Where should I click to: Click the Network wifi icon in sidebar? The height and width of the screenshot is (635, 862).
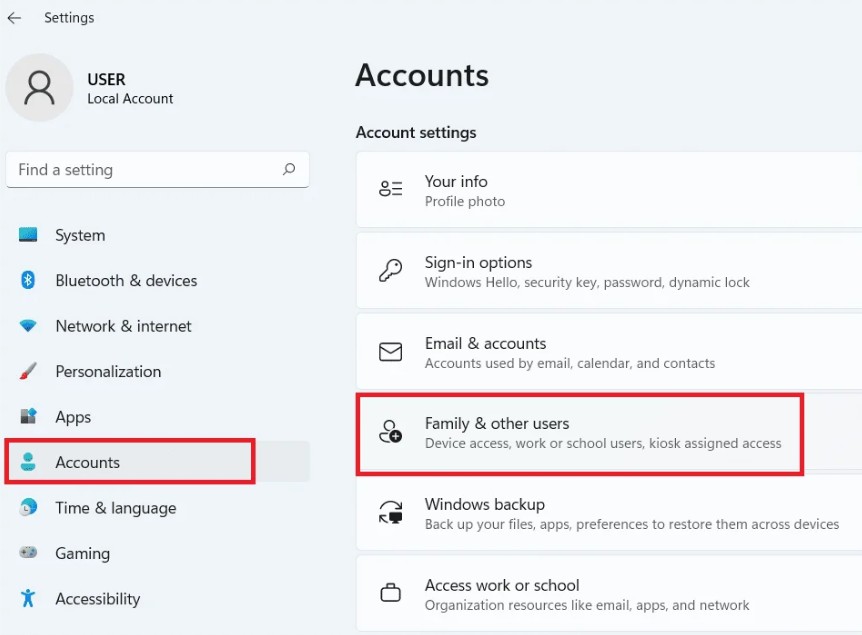click(28, 326)
